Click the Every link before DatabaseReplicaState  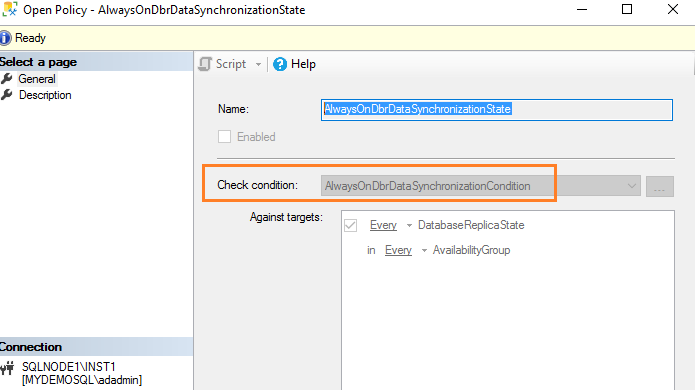tap(383, 225)
